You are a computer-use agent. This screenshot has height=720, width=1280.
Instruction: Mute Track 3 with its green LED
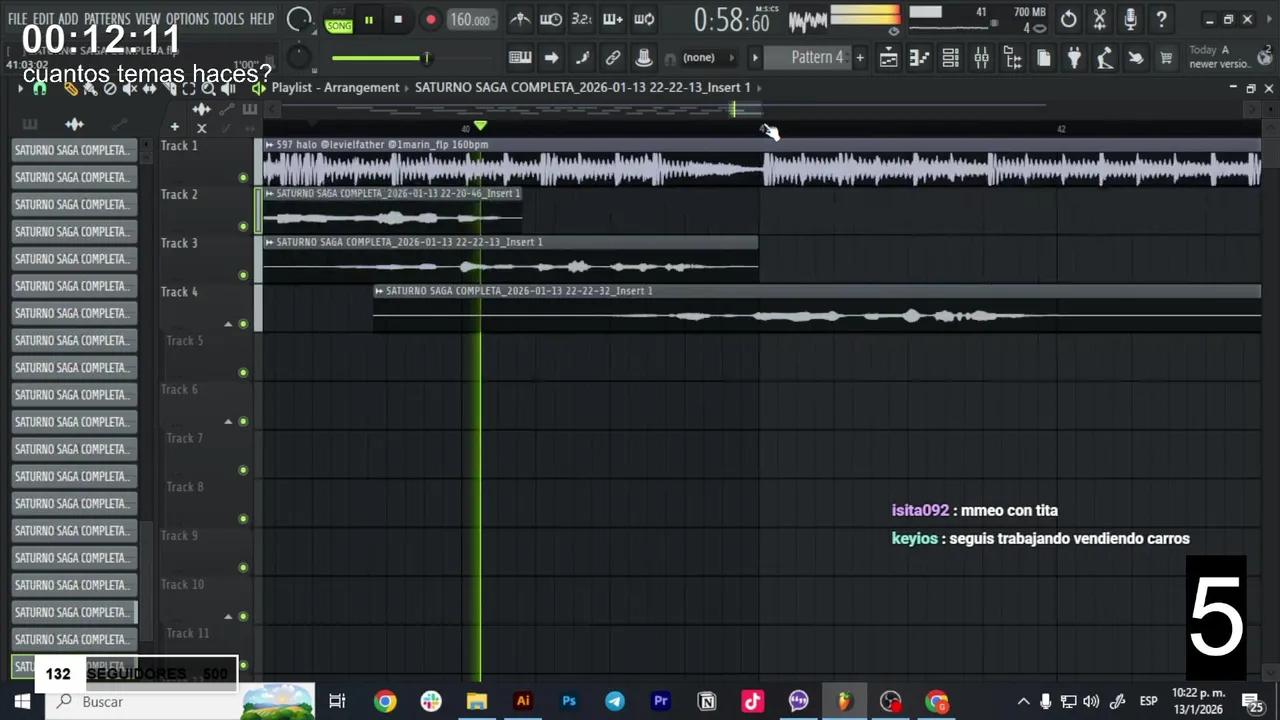[243, 275]
